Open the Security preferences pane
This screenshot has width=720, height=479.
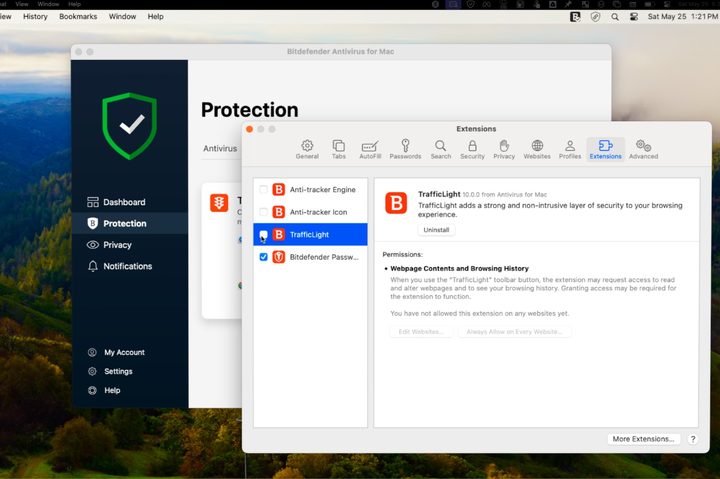click(472, 149)
